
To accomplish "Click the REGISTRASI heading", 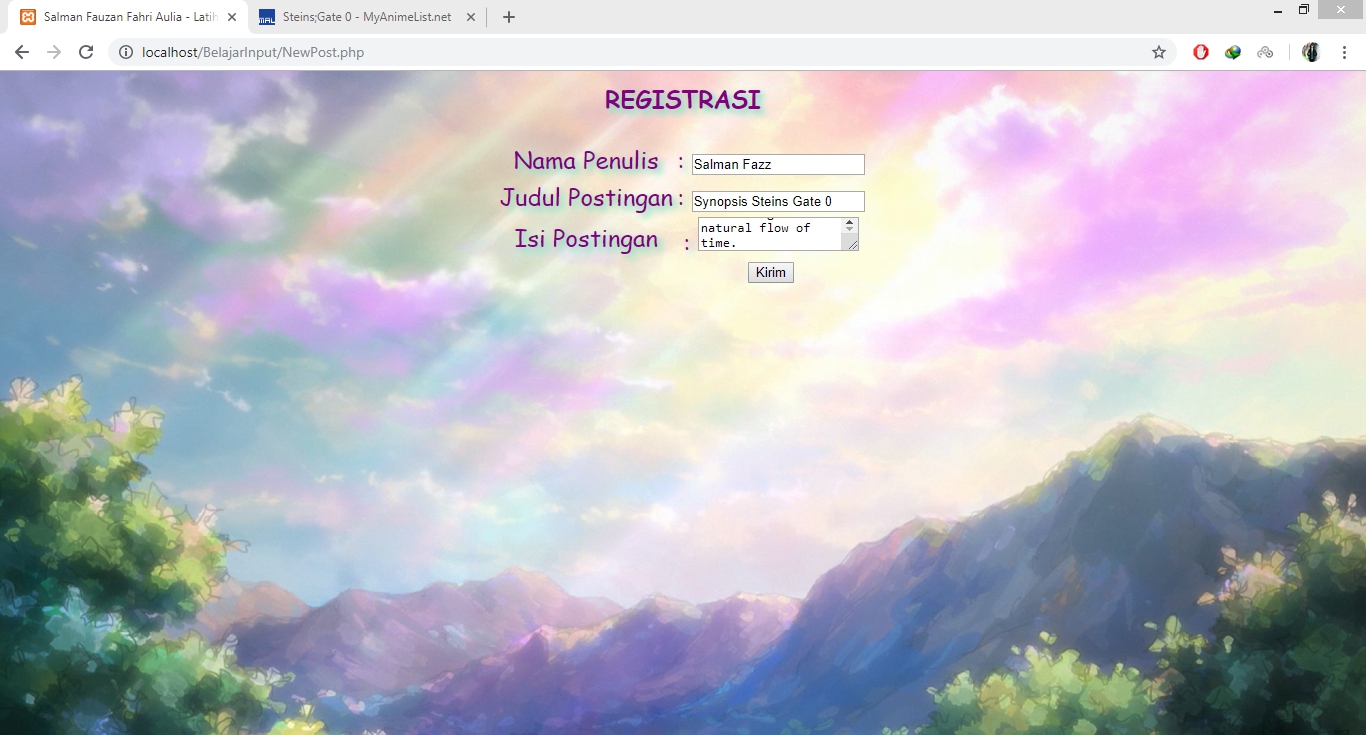I will tap(683, 100).
